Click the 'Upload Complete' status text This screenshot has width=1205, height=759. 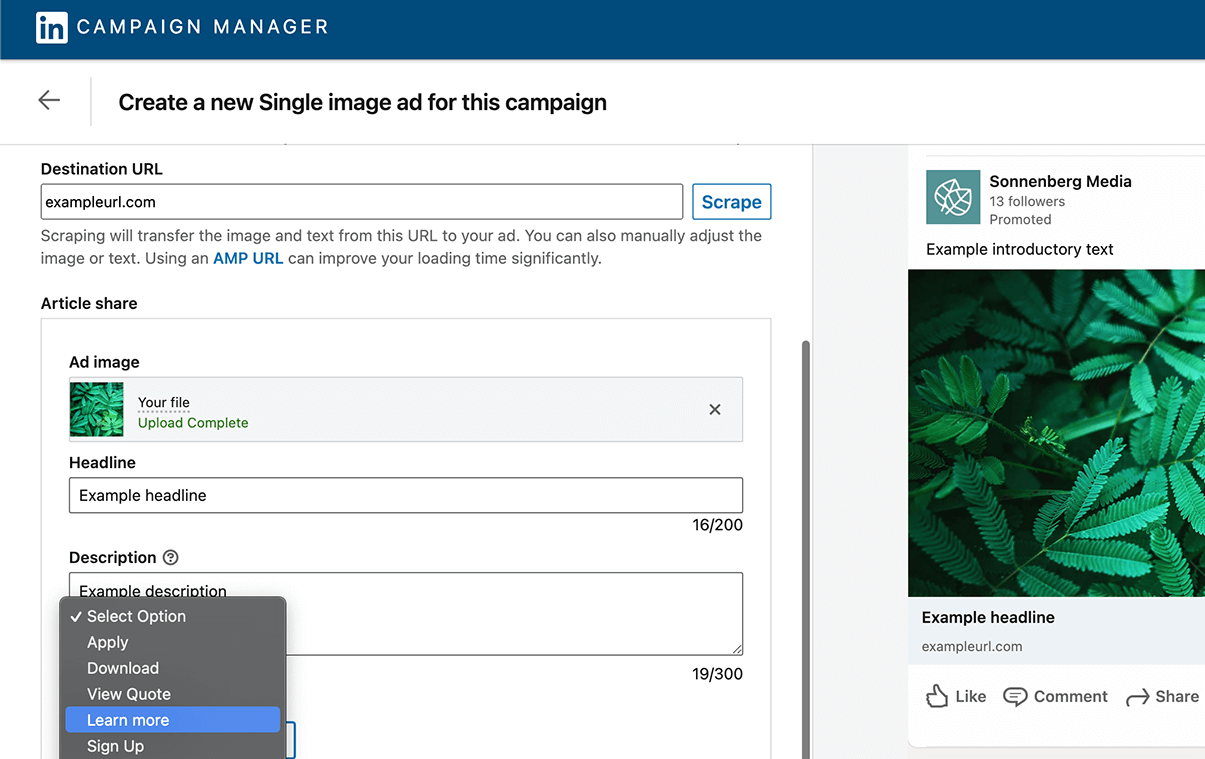pos(193,423)
